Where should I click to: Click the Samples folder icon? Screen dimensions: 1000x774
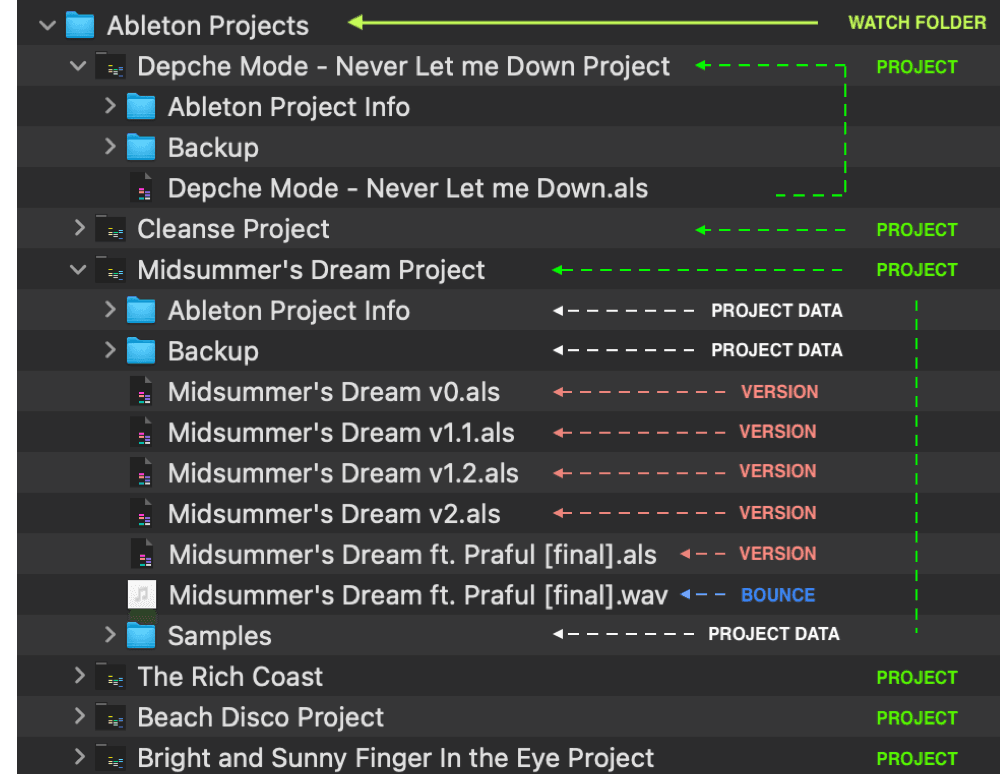coord(141,635)
